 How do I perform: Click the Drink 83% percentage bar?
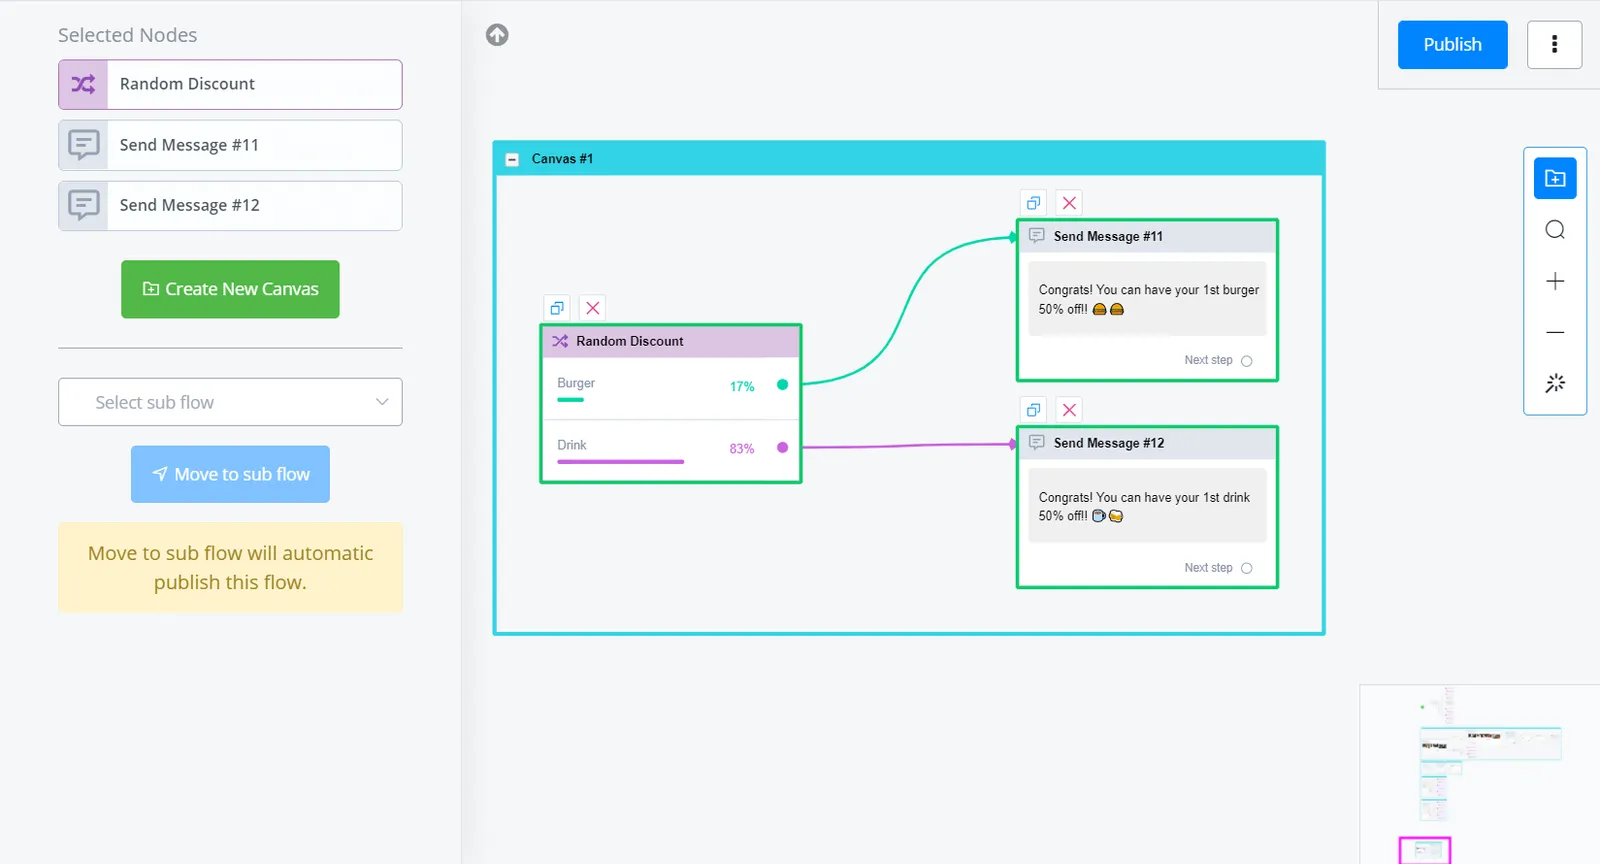click(x=620, y=462)
